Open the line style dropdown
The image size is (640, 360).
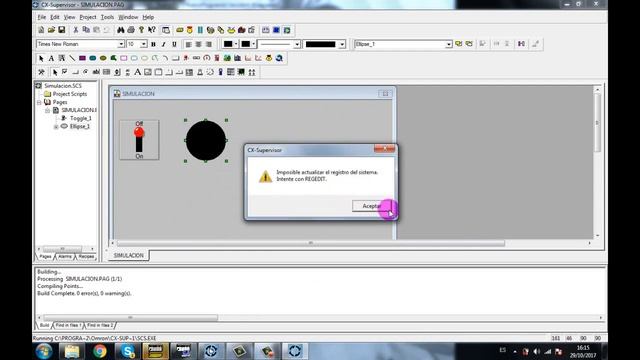297,44
